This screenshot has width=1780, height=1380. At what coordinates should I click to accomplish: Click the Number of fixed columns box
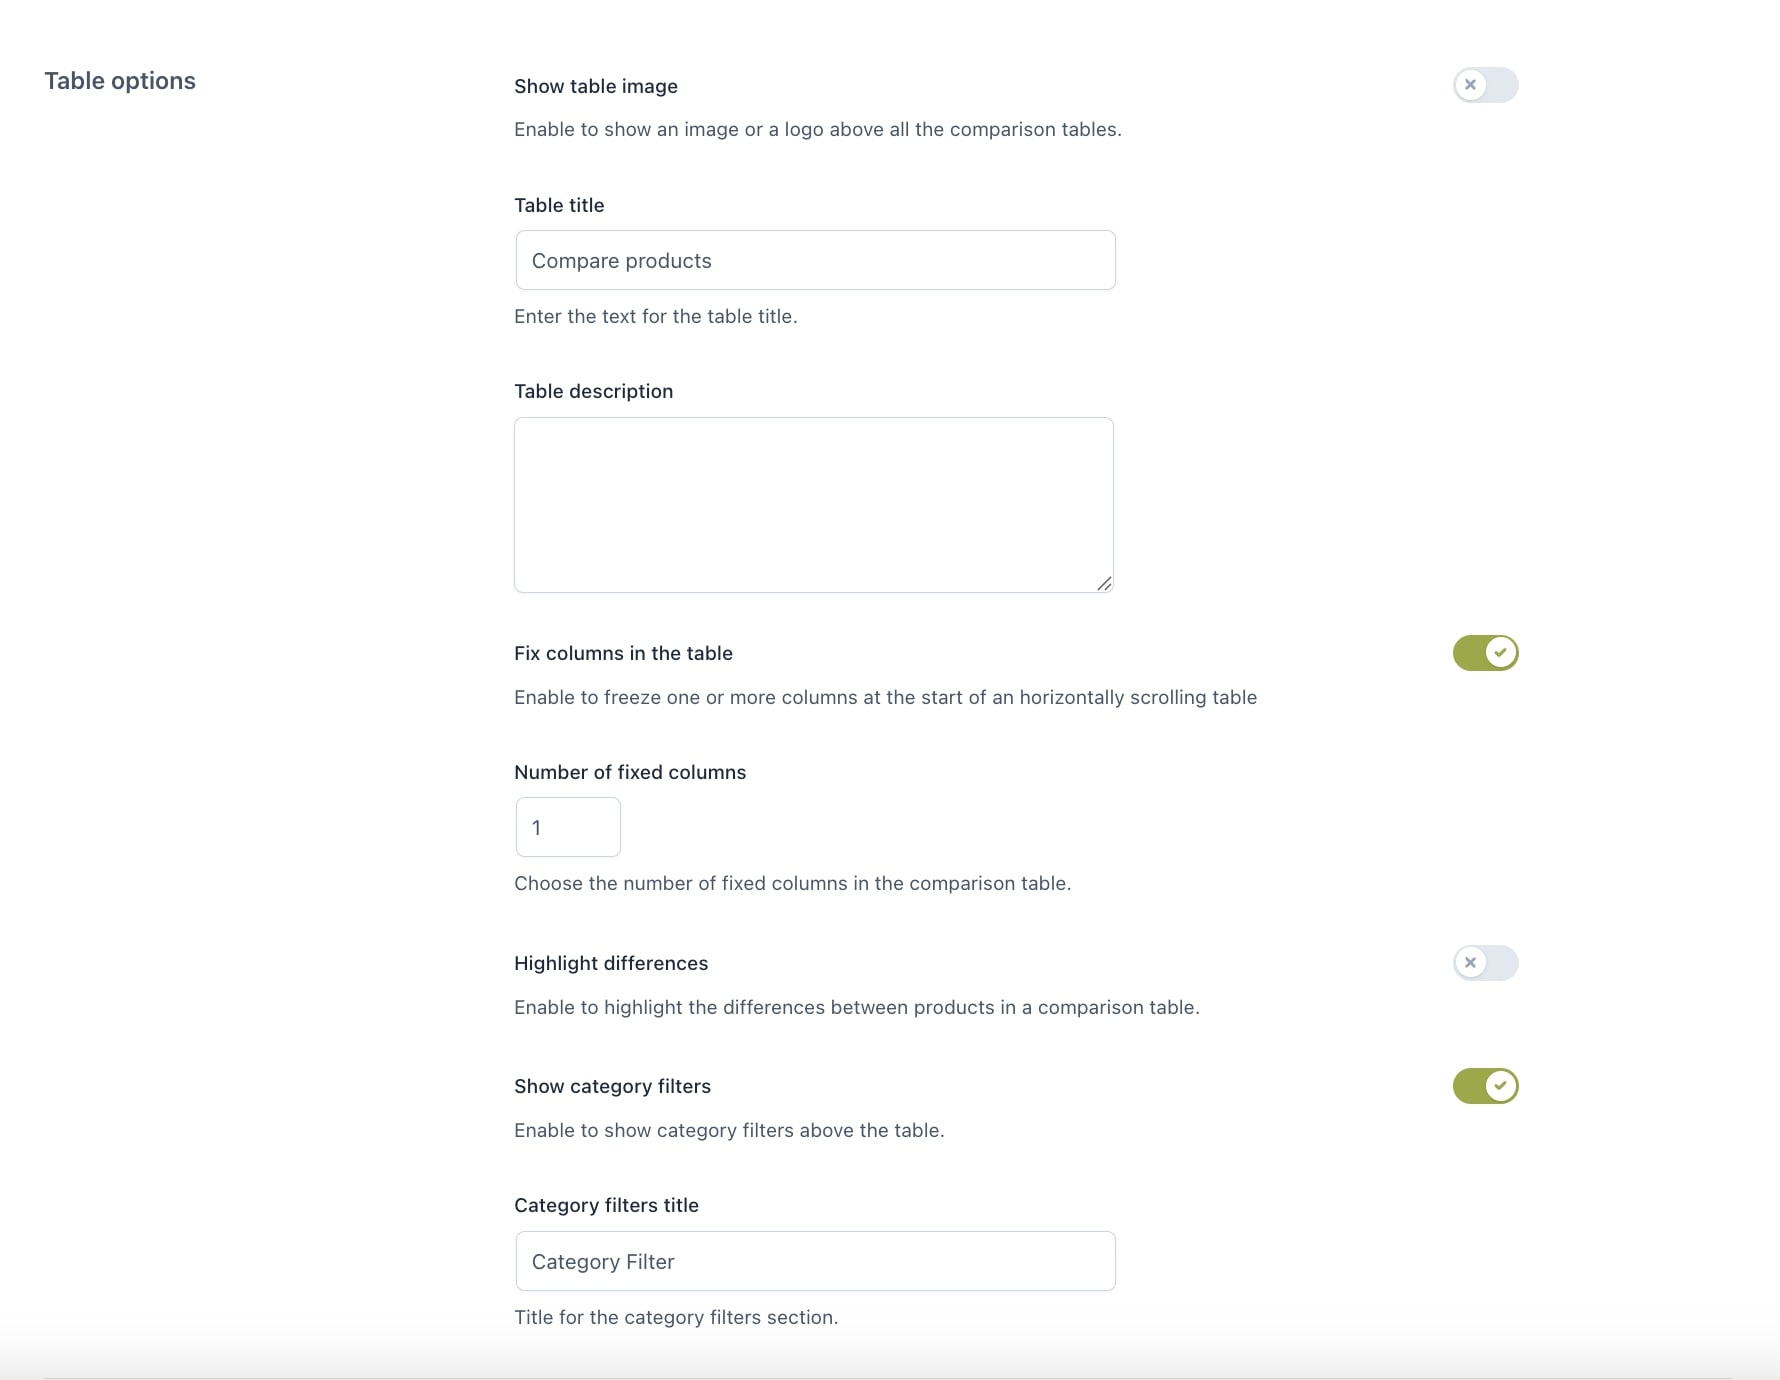[x=568, y=827]
